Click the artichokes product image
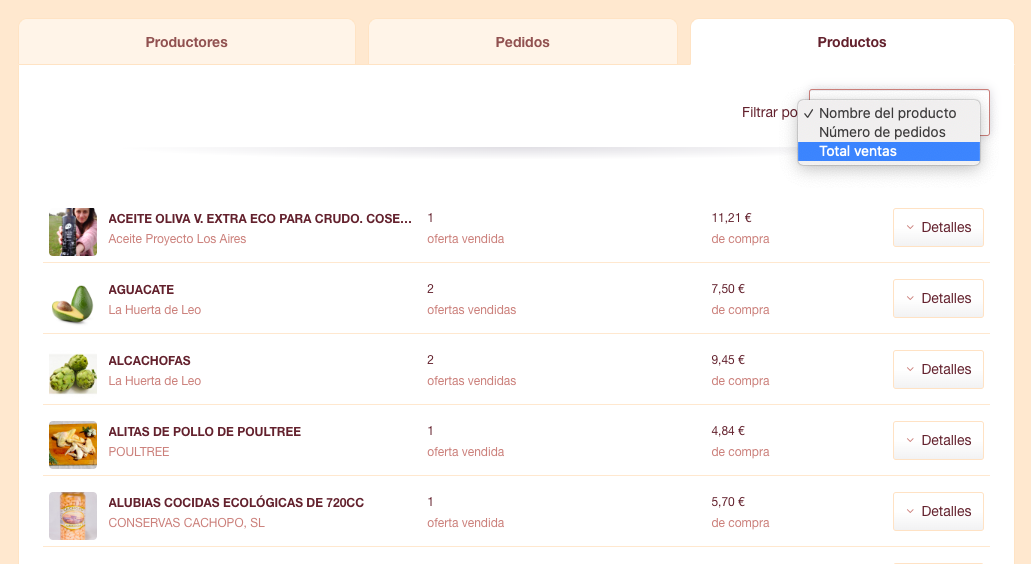 (73, 374)
